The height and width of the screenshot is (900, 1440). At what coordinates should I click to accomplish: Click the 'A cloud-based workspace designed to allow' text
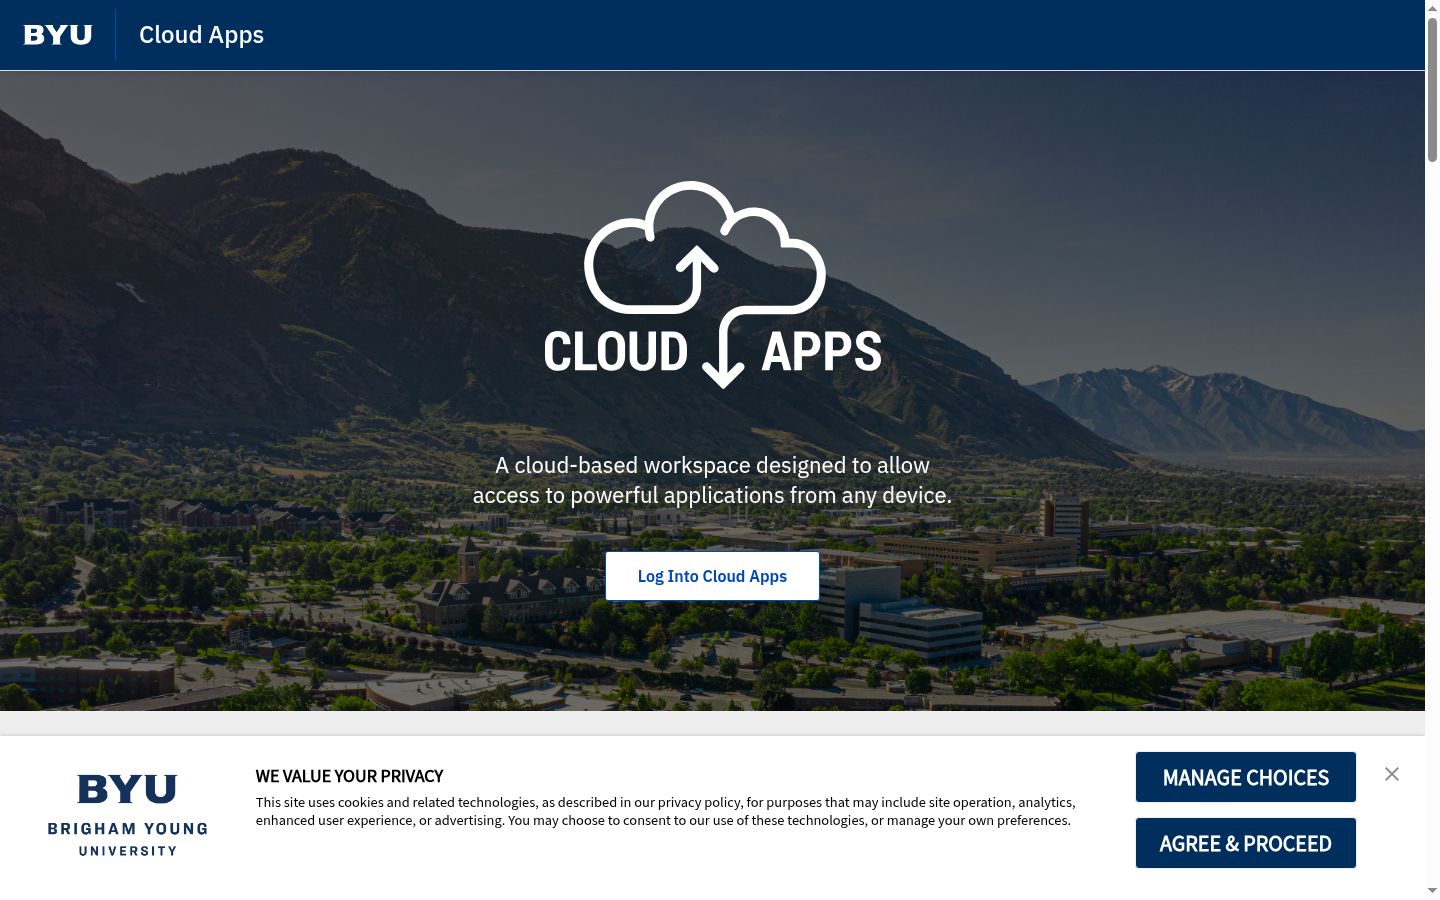click(712, 465)
